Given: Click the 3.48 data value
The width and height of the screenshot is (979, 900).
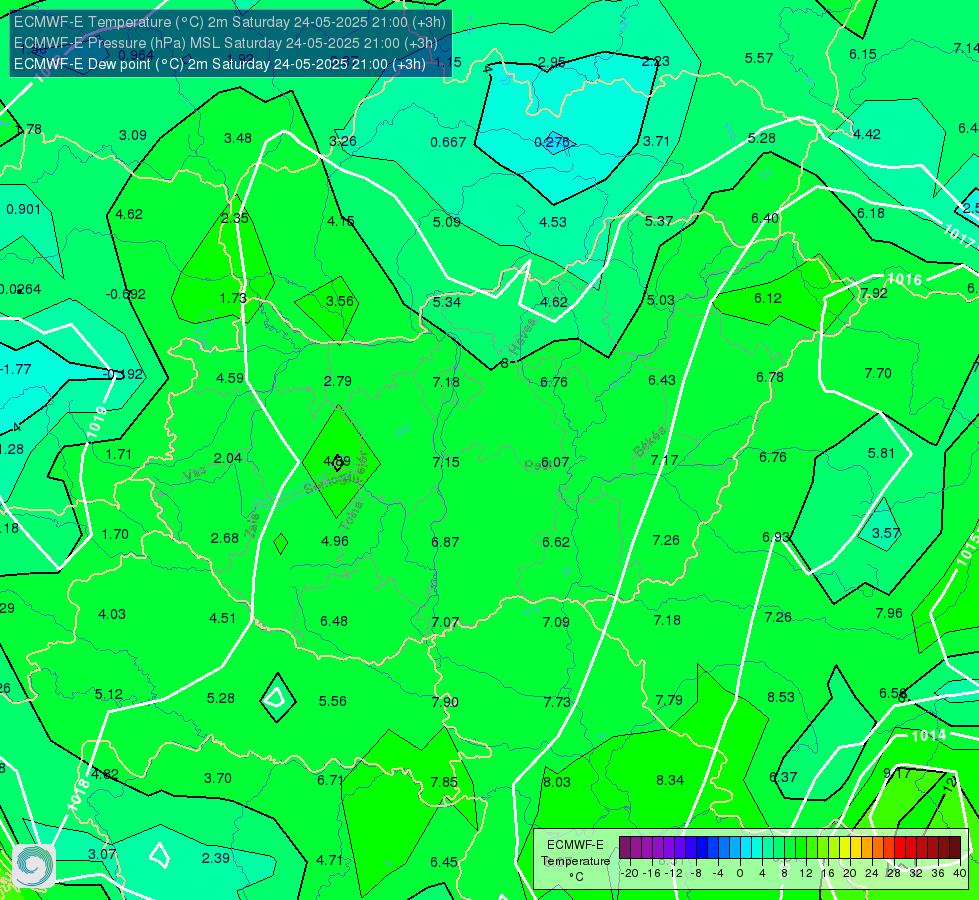Looking at the screenshot, I should (238, 138).
